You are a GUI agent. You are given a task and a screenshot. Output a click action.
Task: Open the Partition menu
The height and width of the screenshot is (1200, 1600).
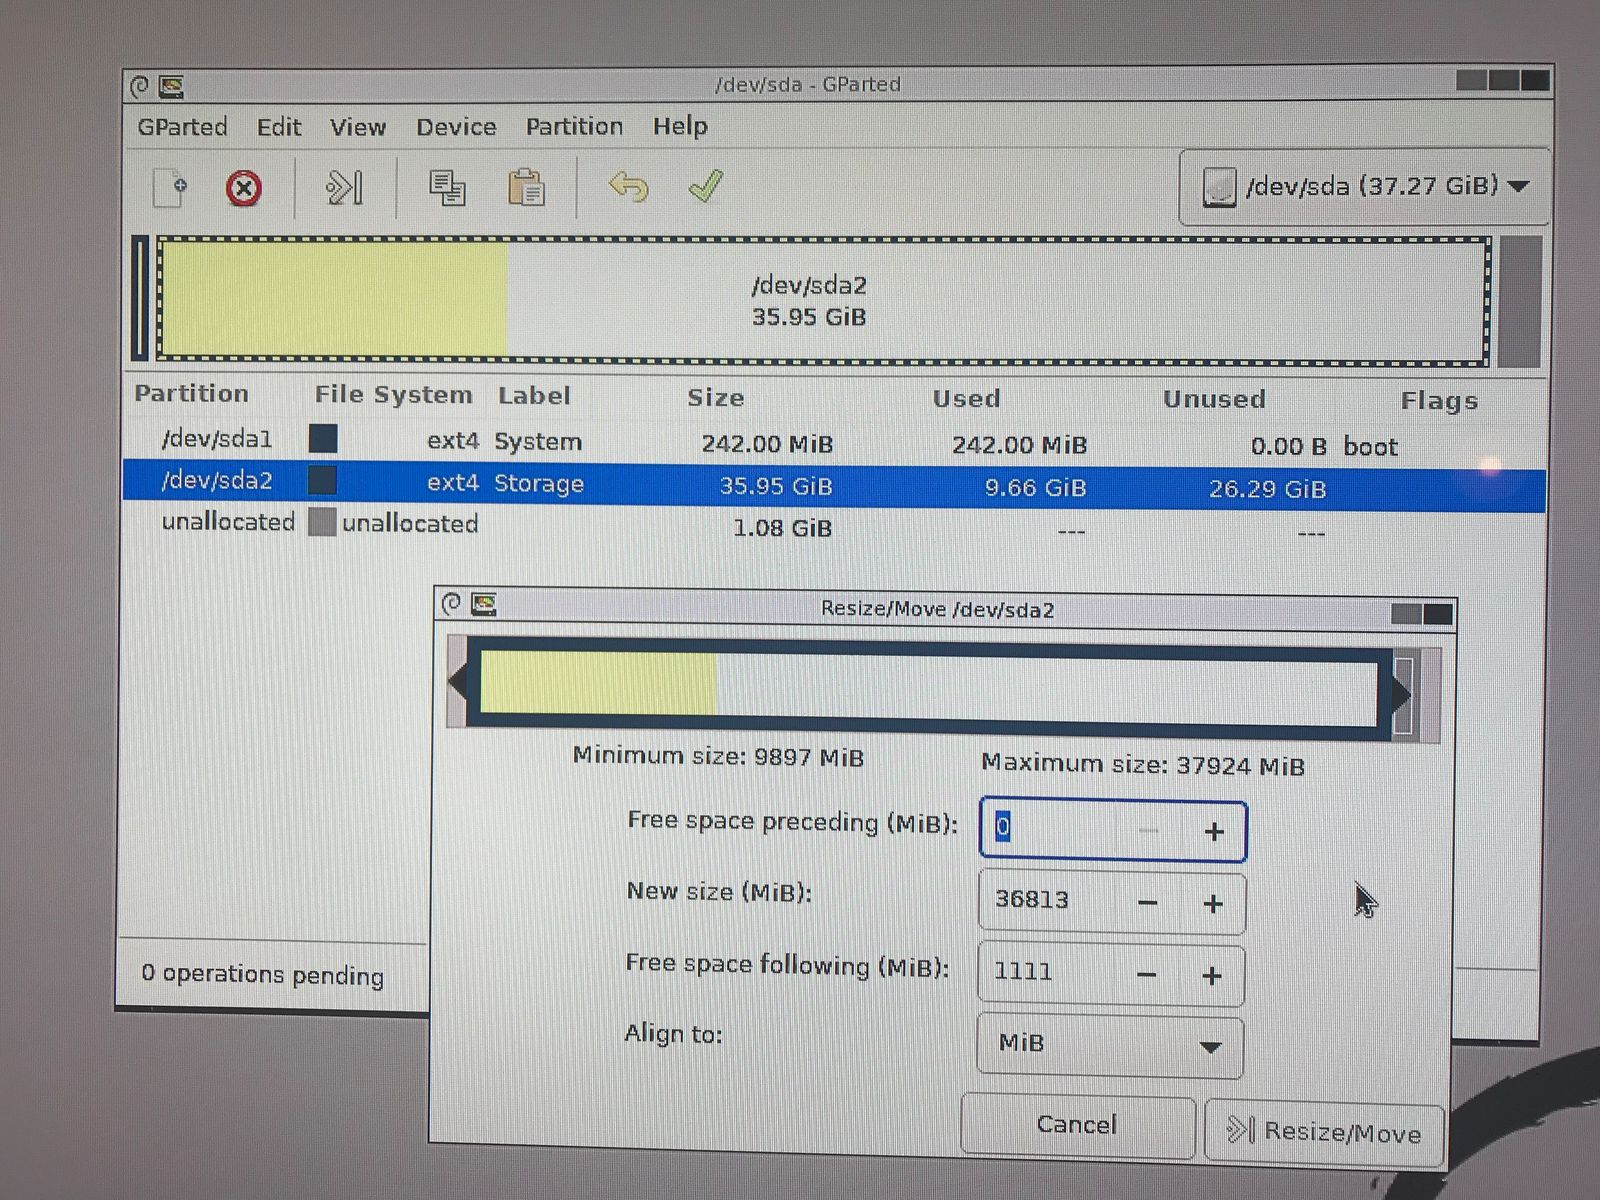point(574,127)
